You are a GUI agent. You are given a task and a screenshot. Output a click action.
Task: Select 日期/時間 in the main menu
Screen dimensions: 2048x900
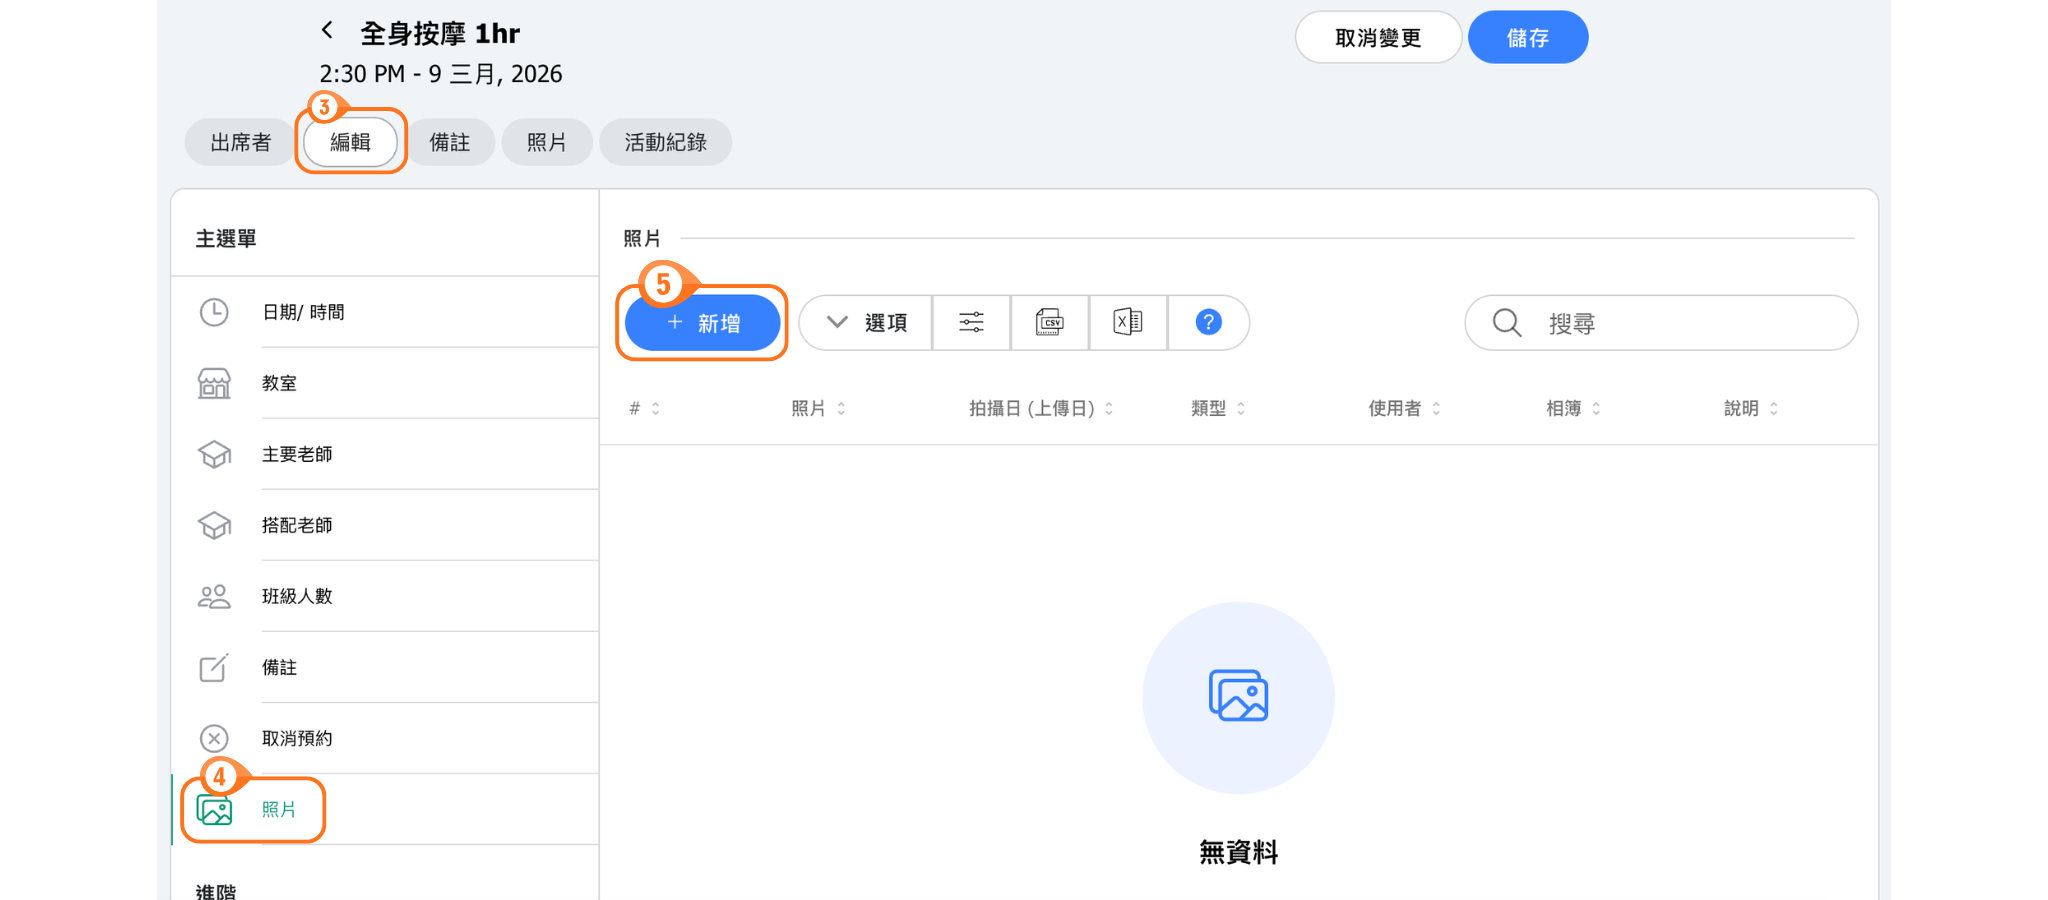click(x=303, y=312)
